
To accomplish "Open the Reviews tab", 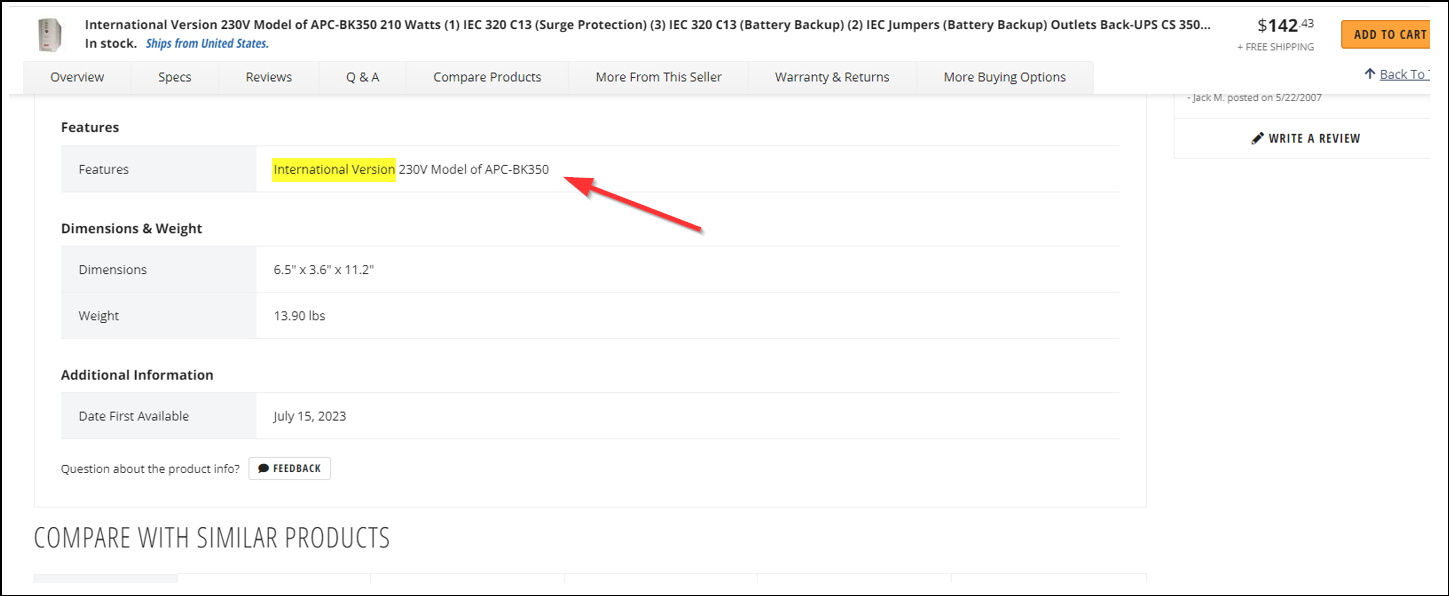I will coord(267,77).
